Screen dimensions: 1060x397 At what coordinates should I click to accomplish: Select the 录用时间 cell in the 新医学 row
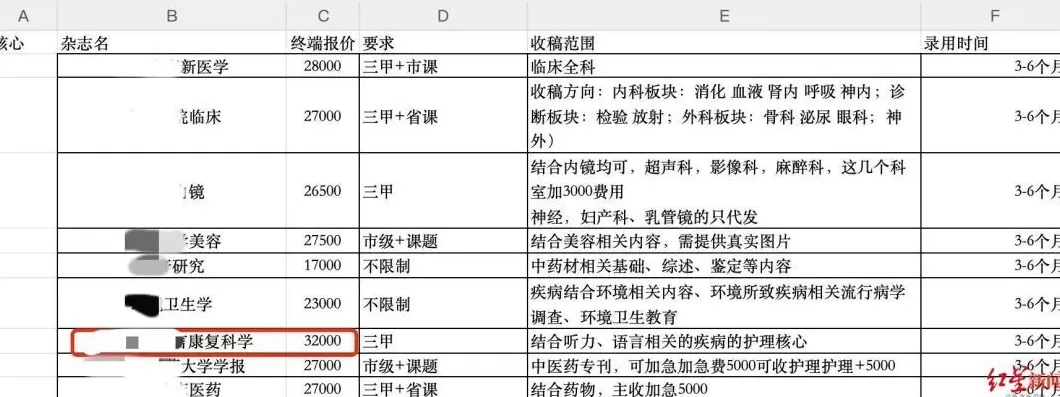pos(990,66)
